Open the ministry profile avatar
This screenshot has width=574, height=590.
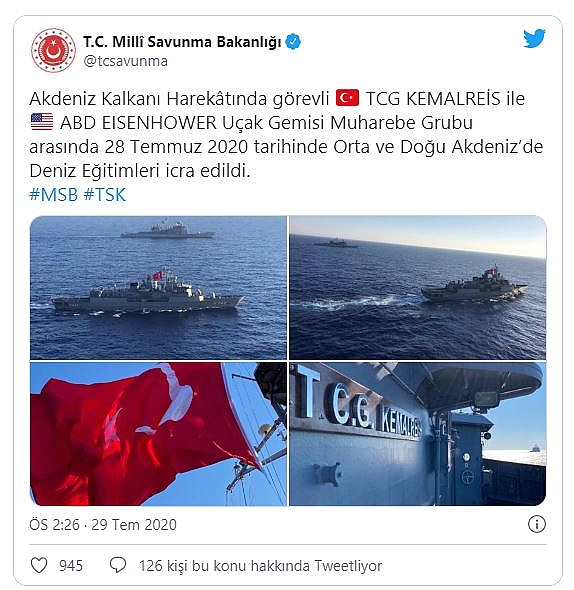(x=53, y=50)
